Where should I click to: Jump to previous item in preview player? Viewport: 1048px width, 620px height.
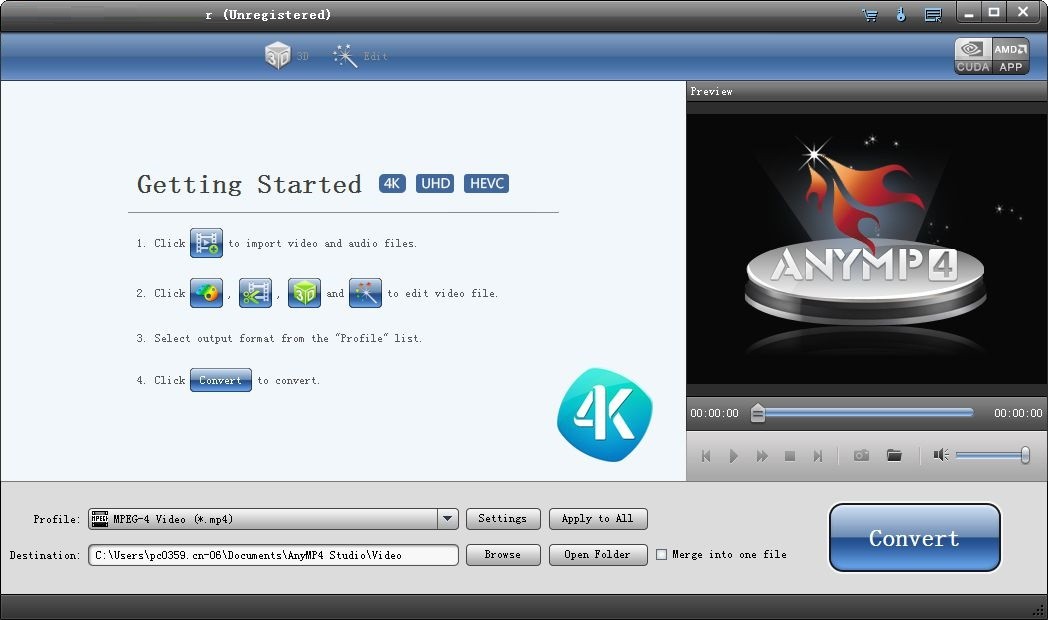[x=706, y=456]
